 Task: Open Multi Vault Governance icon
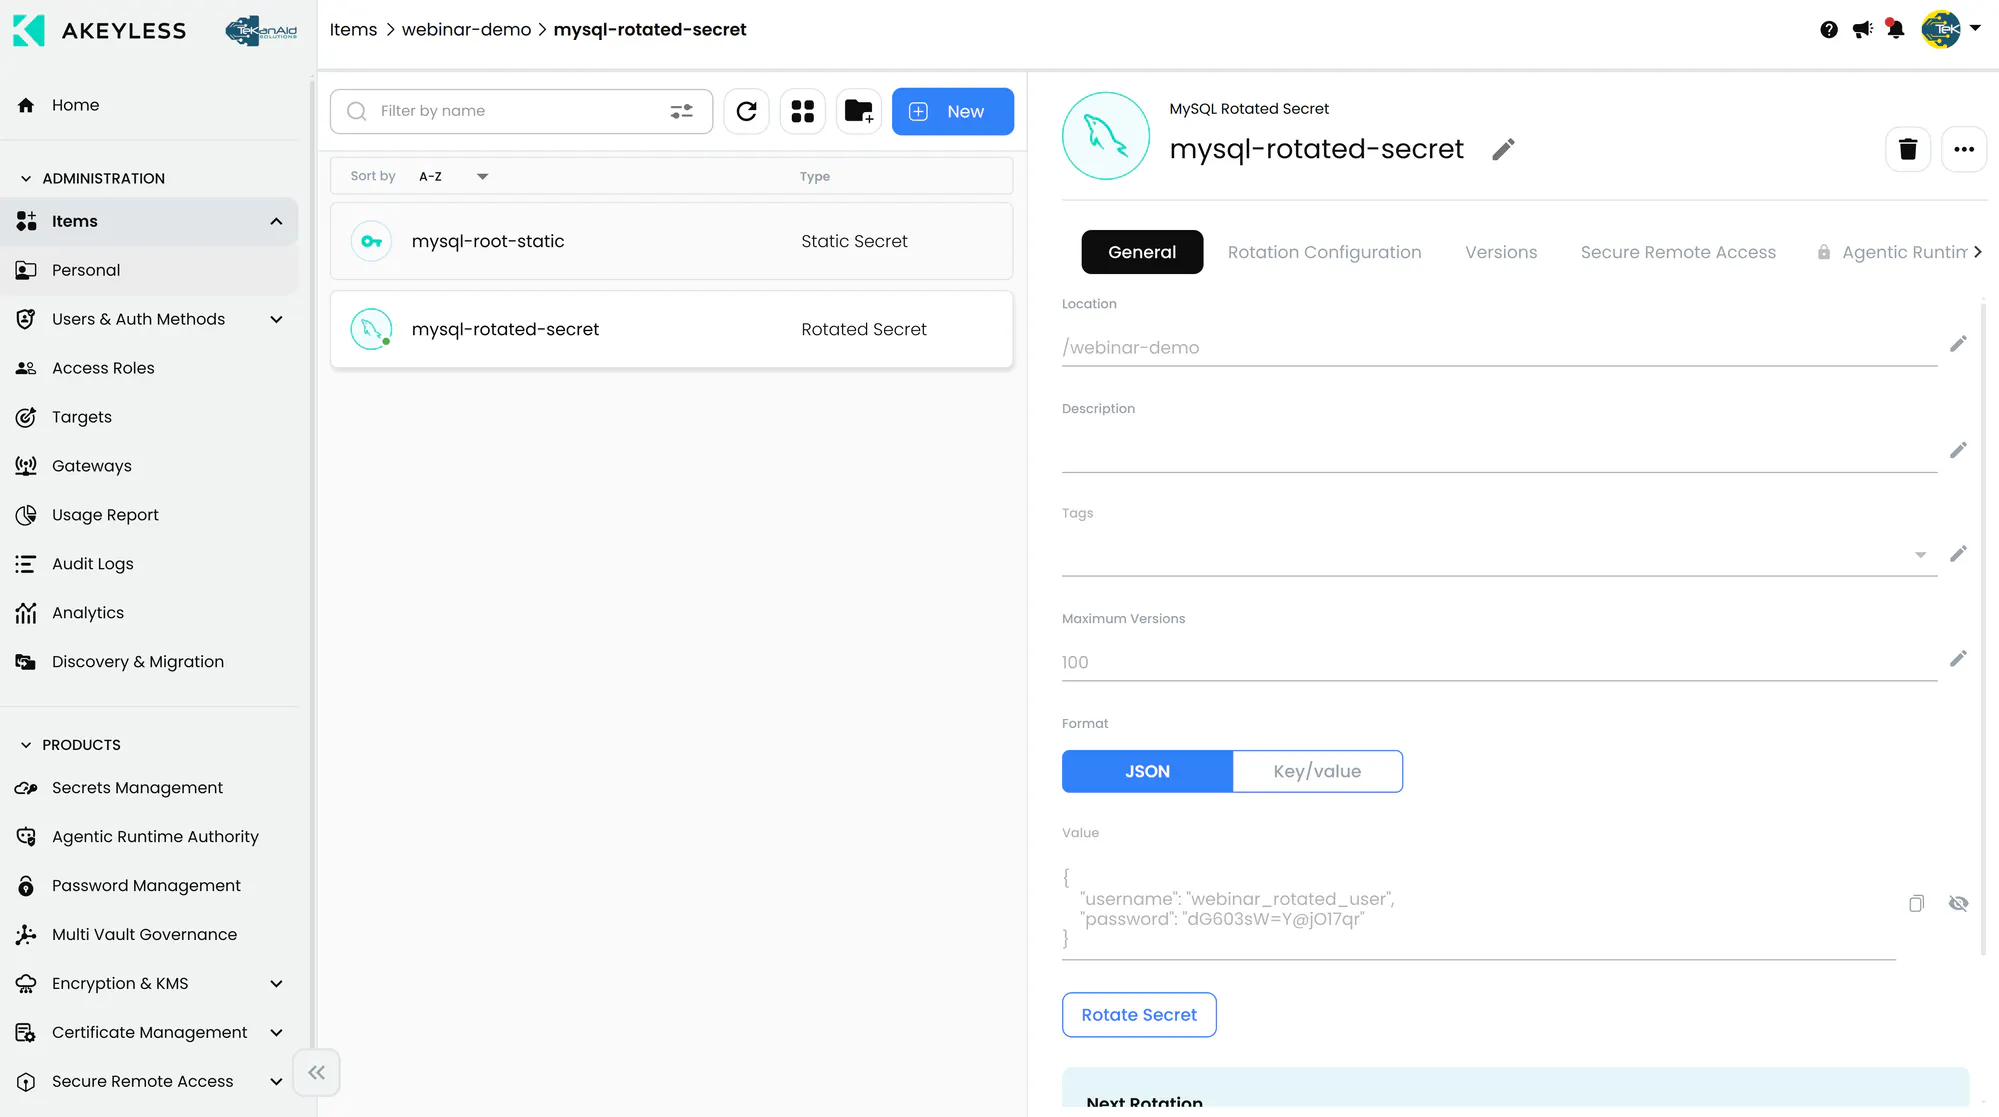click(26, 935)
